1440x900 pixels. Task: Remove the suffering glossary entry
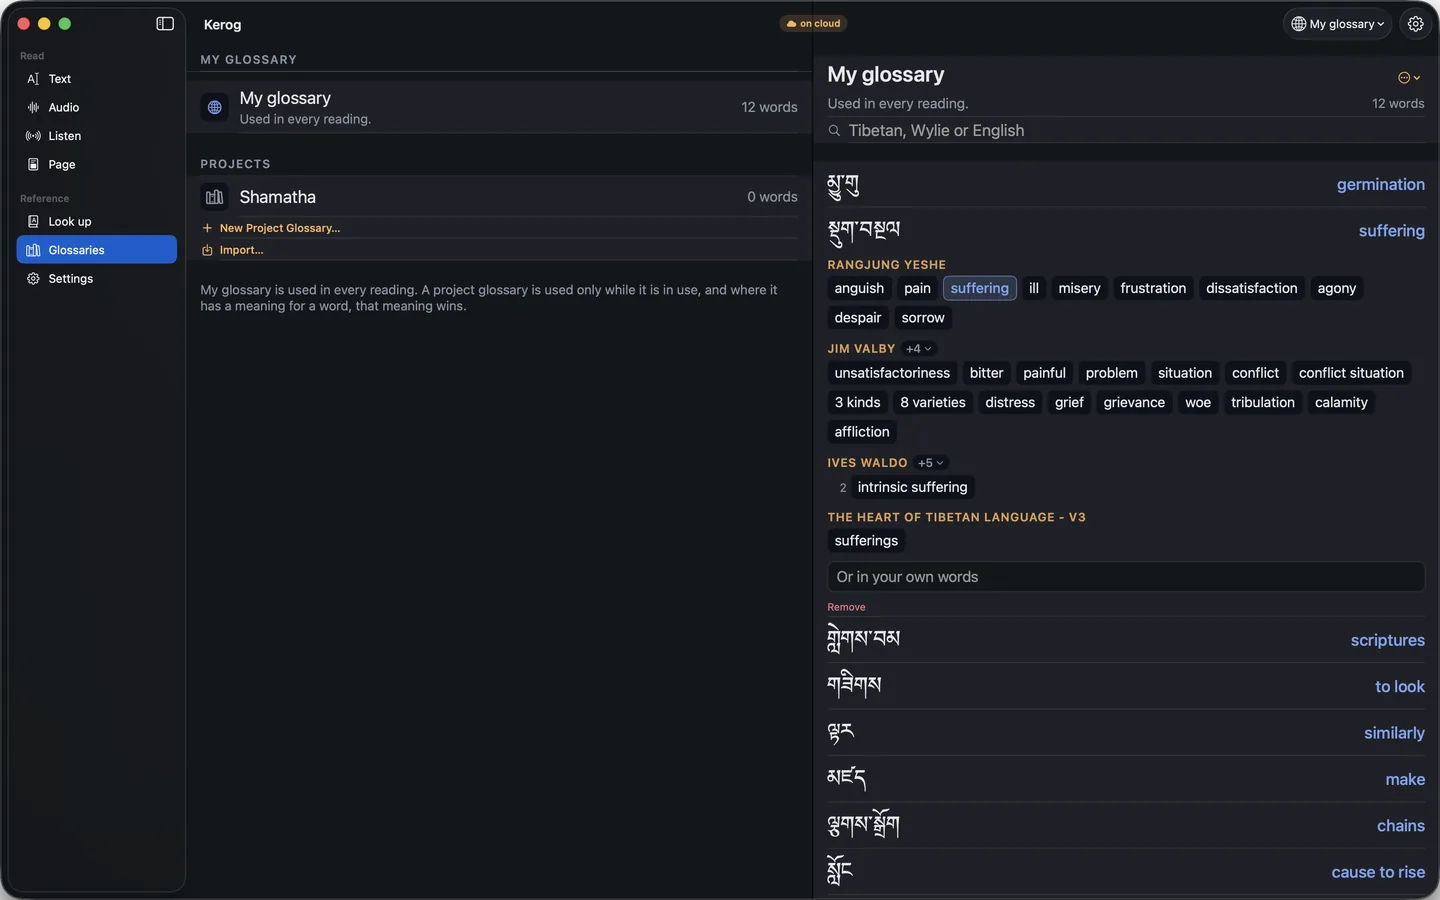[x=846, y=607]
